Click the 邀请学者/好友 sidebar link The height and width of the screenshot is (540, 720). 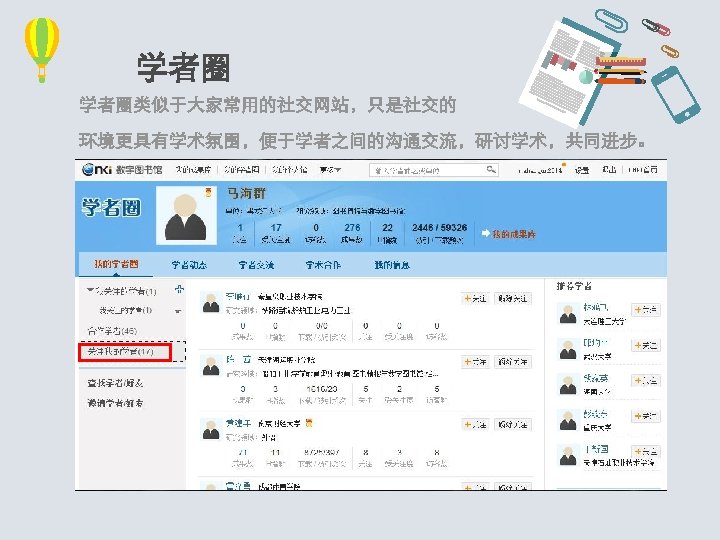click(115, 403)
